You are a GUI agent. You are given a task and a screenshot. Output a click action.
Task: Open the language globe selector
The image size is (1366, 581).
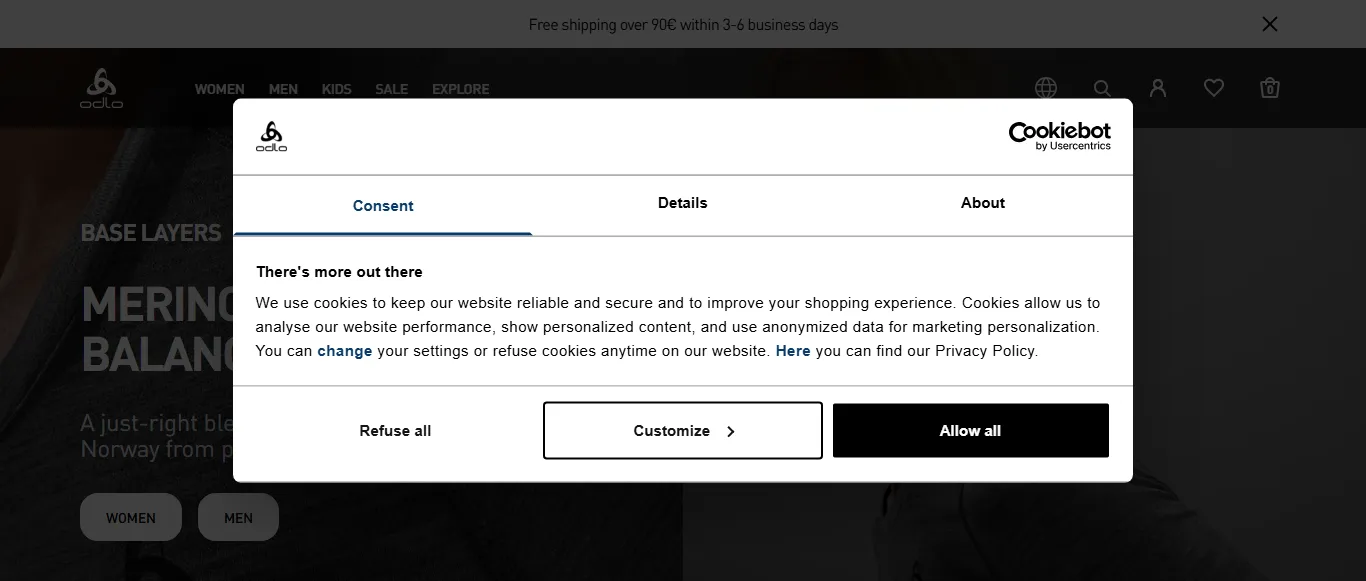coord(1046,88)
